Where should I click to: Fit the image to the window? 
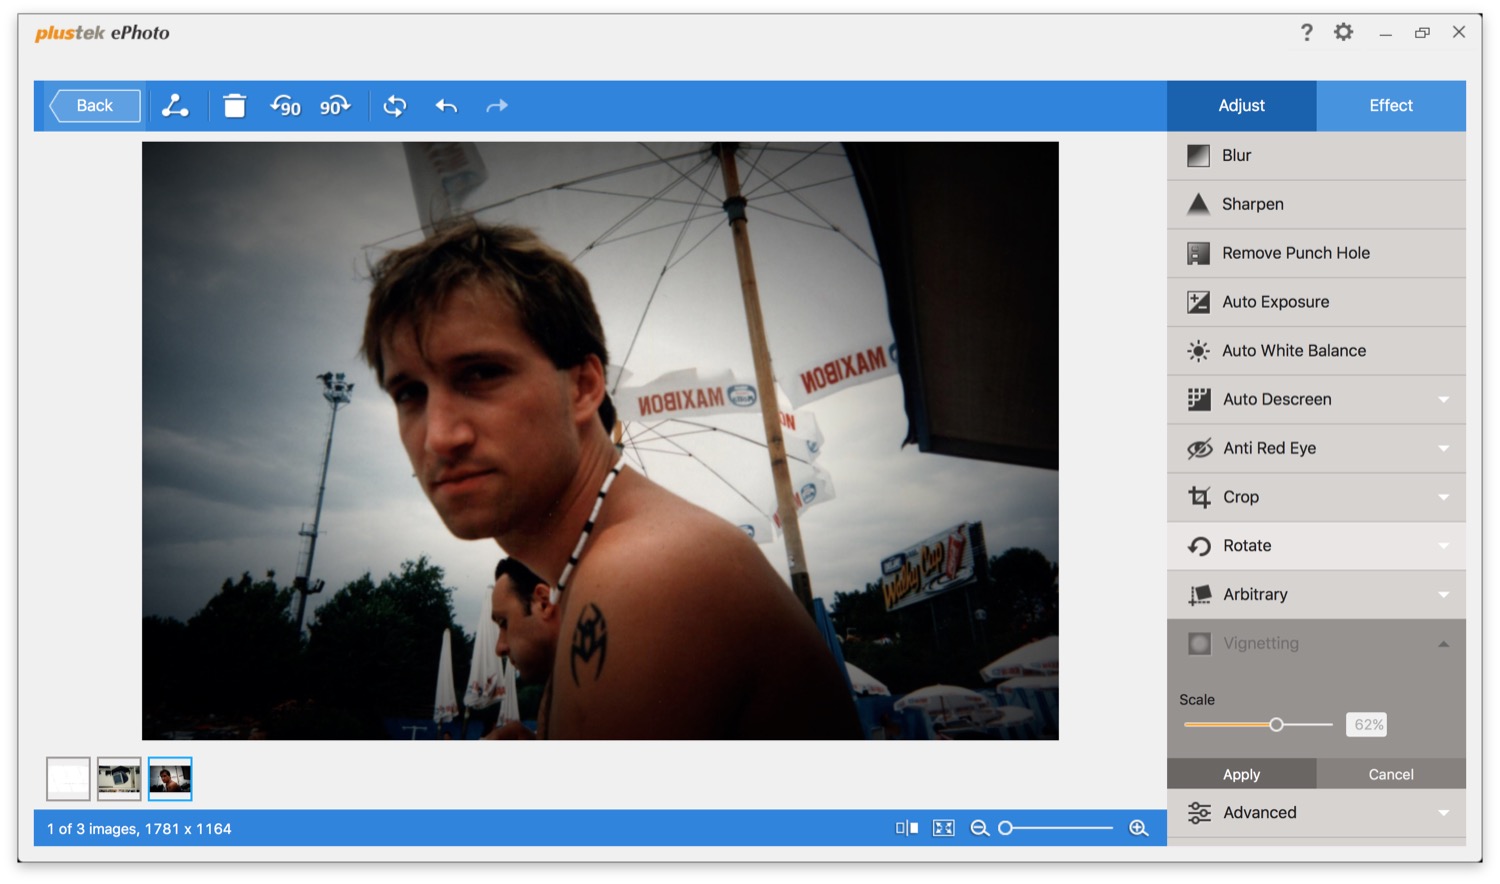(x=944, y=828)
